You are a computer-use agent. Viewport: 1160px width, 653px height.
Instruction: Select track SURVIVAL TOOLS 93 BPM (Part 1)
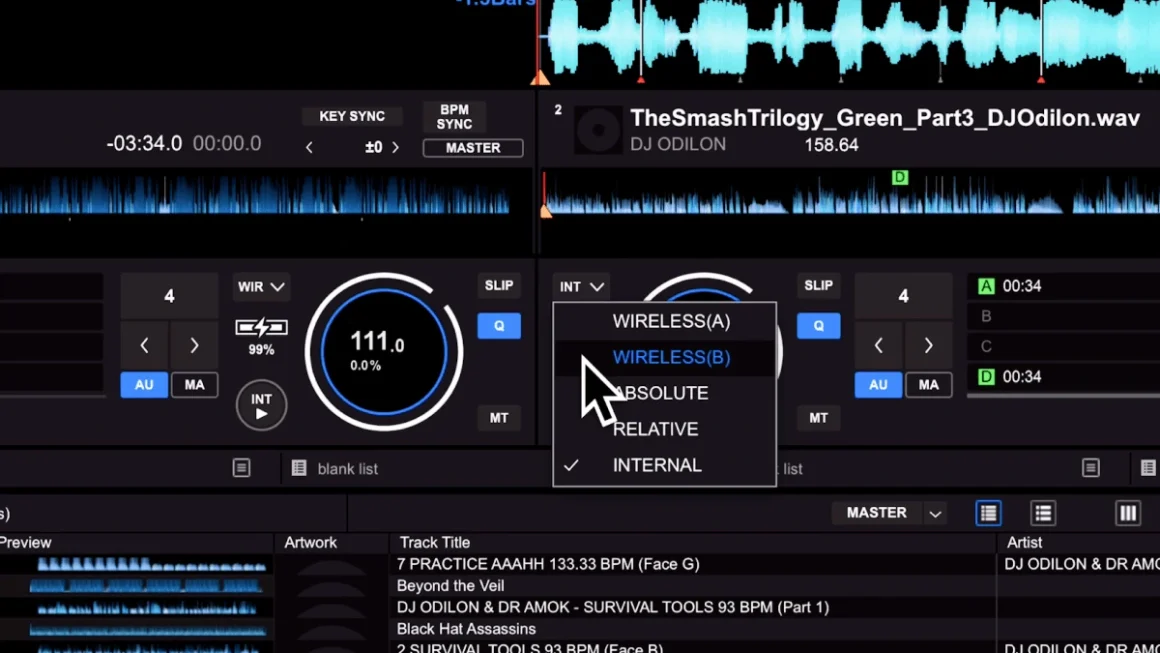[x=613, y=607]
